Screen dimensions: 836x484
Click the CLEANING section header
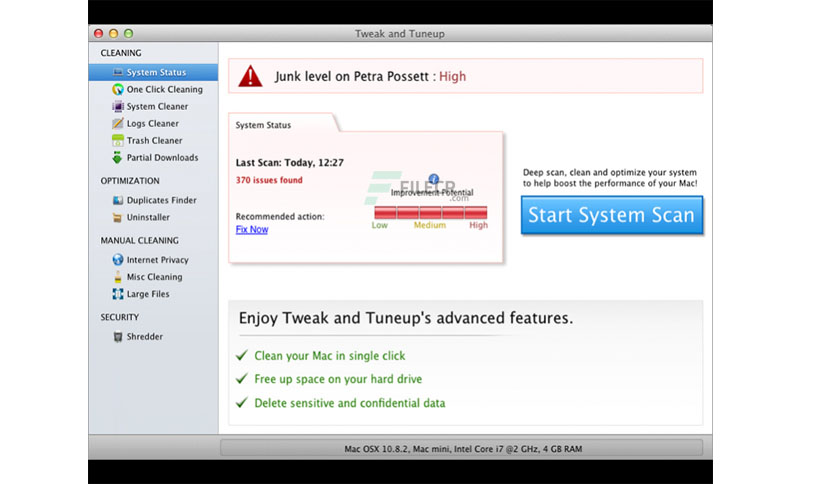(x=121, y=53)
